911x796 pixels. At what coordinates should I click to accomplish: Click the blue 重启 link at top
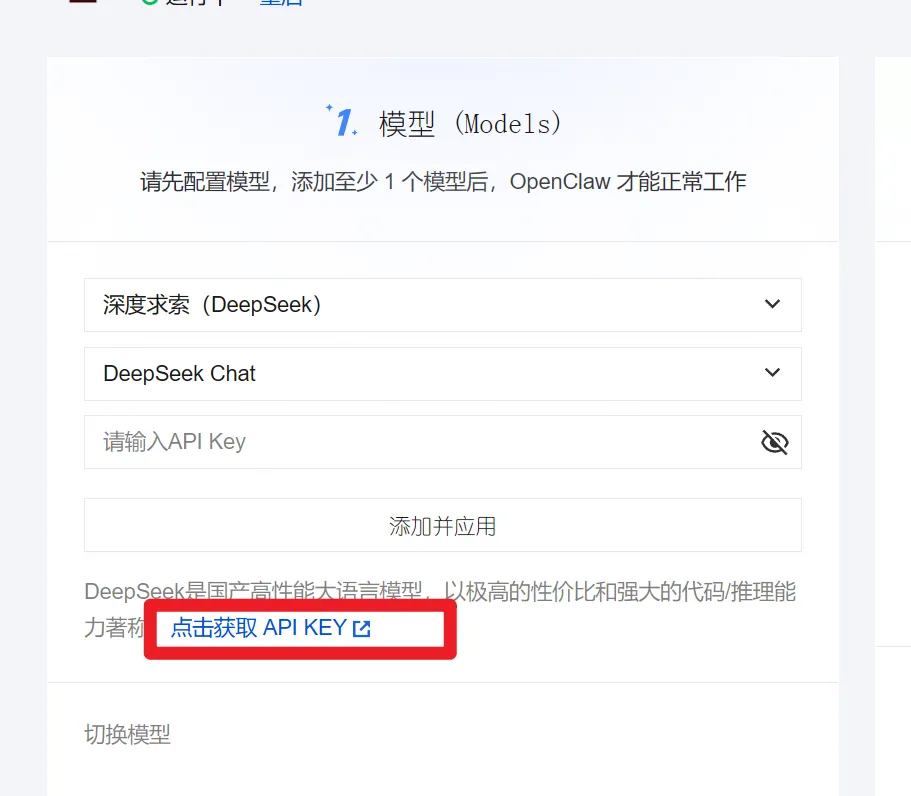pyautogui.click(x=281, y=2)
